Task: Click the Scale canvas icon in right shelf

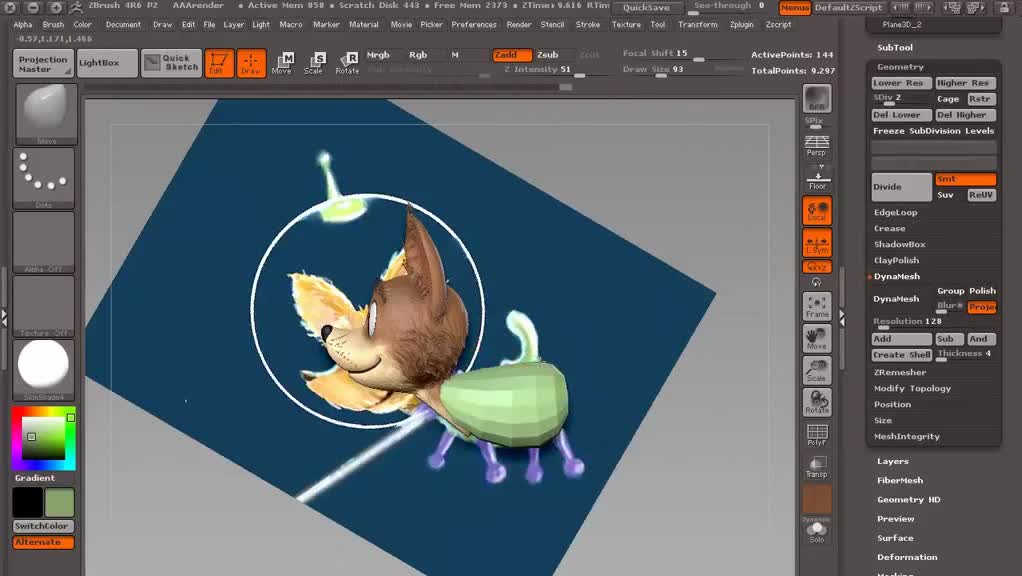Action: 817,370
